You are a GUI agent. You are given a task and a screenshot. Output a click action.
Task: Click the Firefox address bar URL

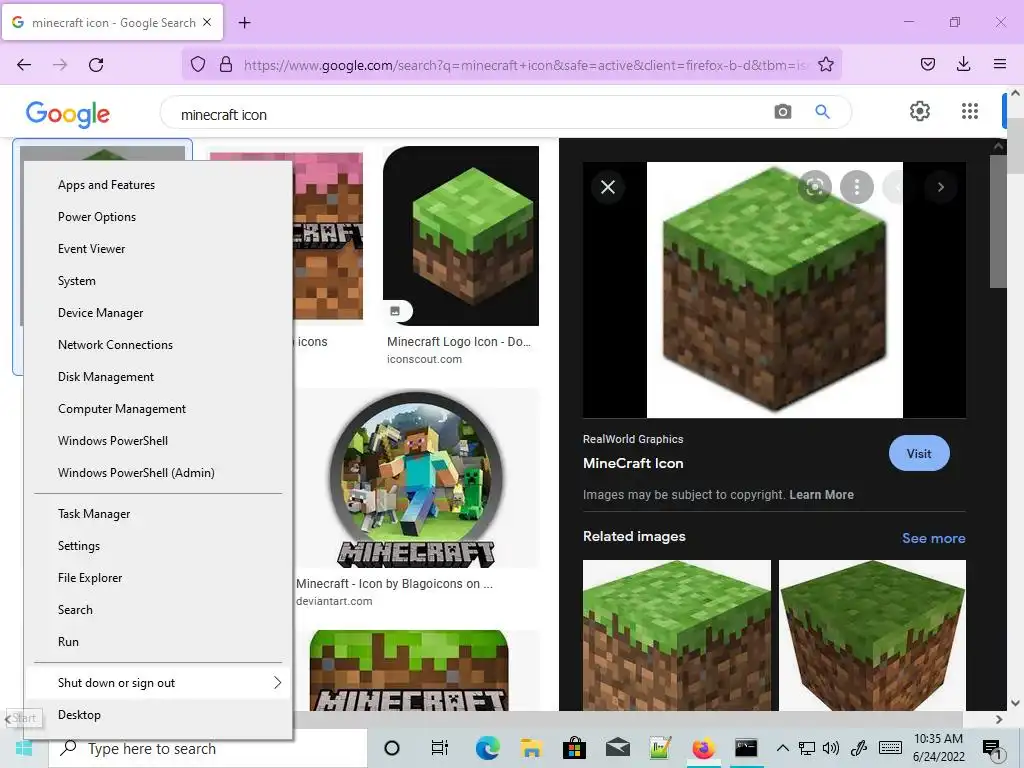tap(526, 65)
